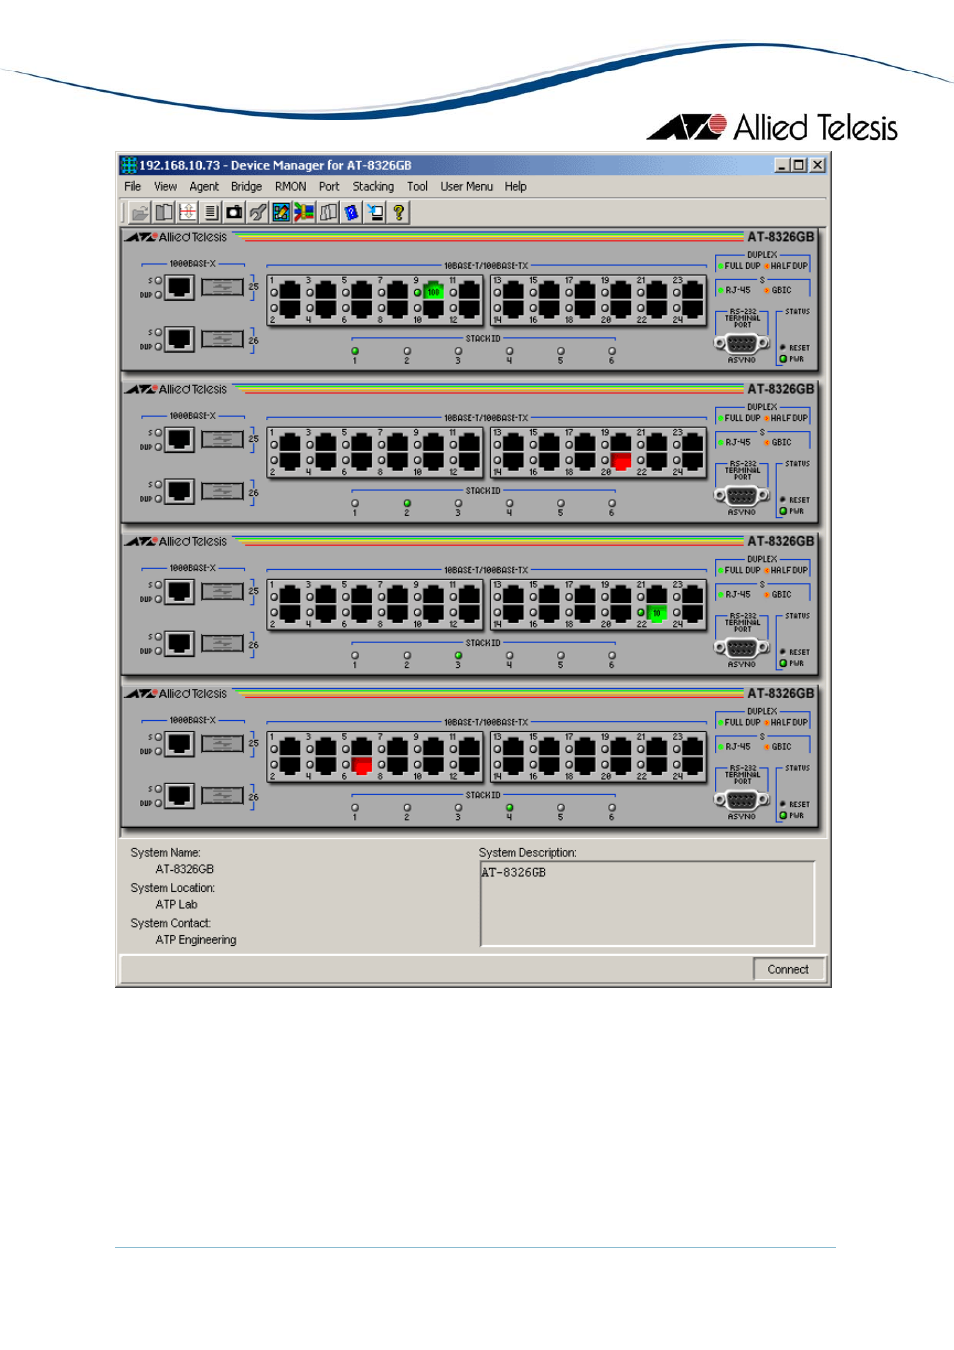Click the Device Manager title bar icon

128,165
